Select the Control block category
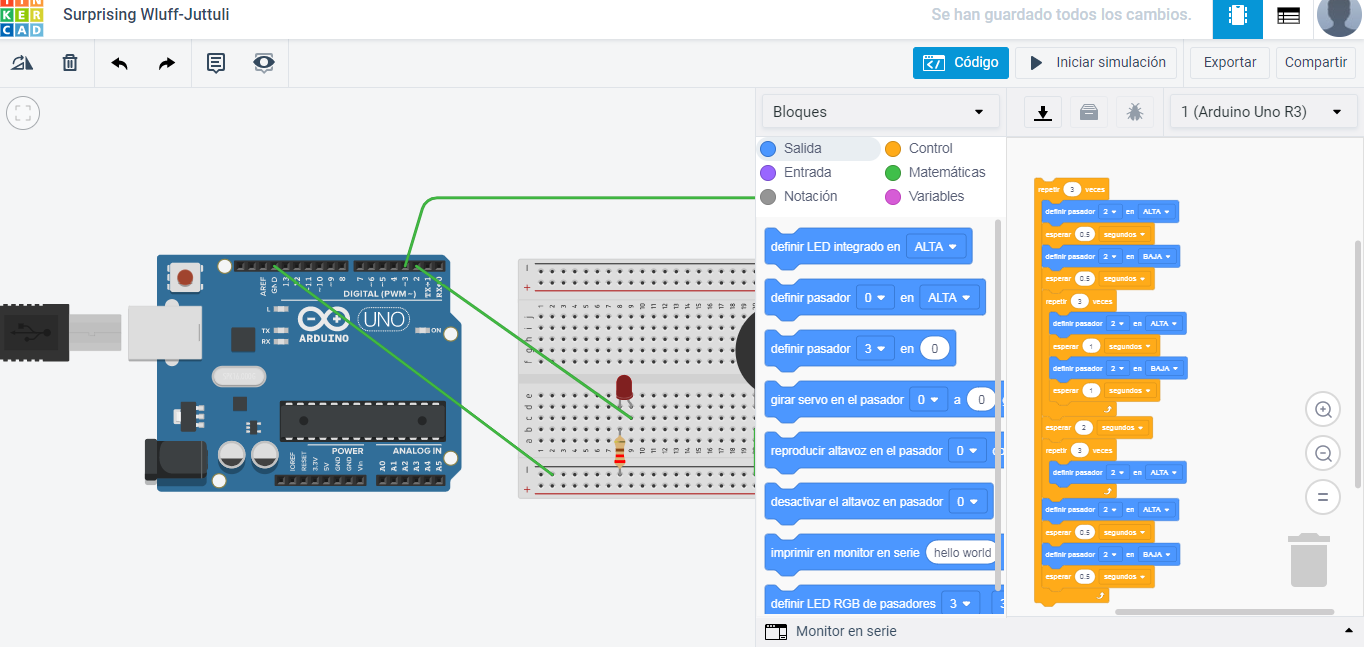The width and height of the screenshot is (1364, 647). point(930,148)
